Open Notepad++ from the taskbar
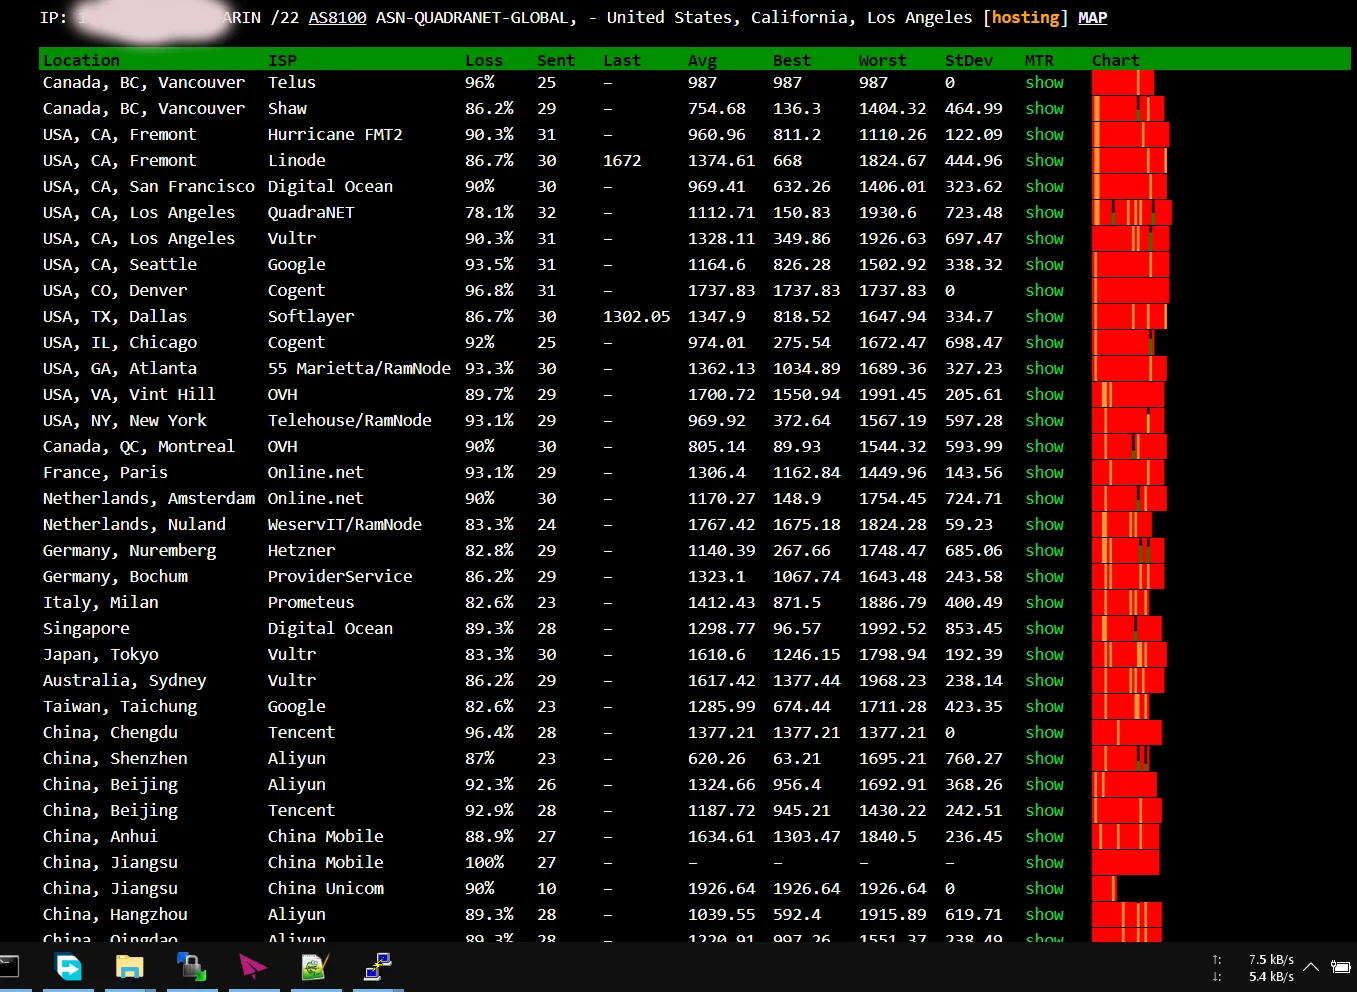Viewport: 1357px width, 992px height. click(315, 967)
